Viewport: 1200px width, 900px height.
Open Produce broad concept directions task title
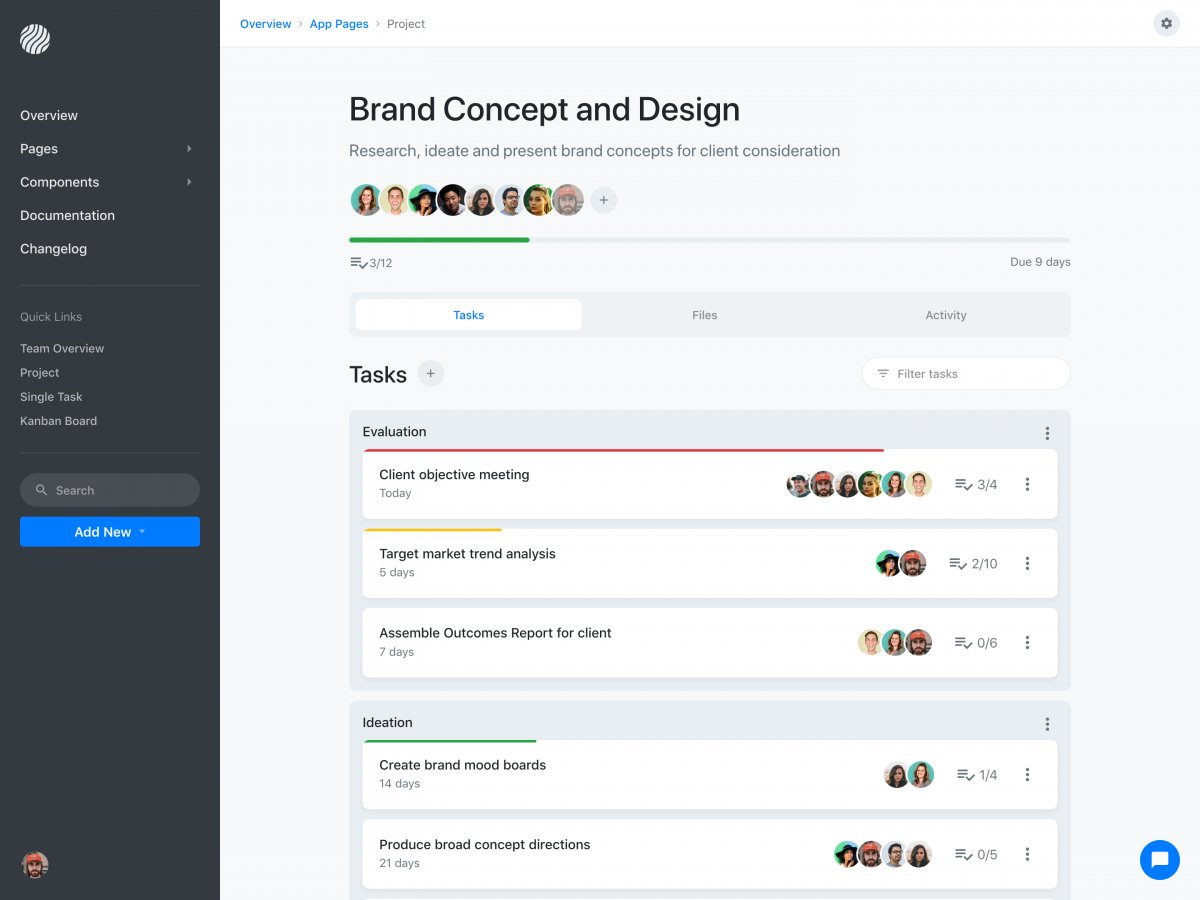pos(484,845)
